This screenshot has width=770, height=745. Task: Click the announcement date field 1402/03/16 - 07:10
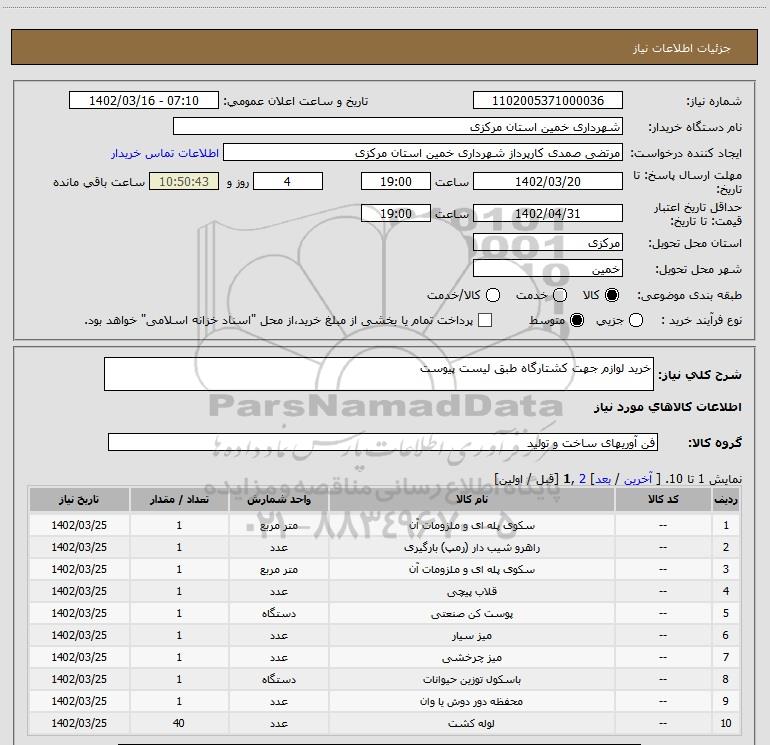pyautogui.click(x=144, y=100)
